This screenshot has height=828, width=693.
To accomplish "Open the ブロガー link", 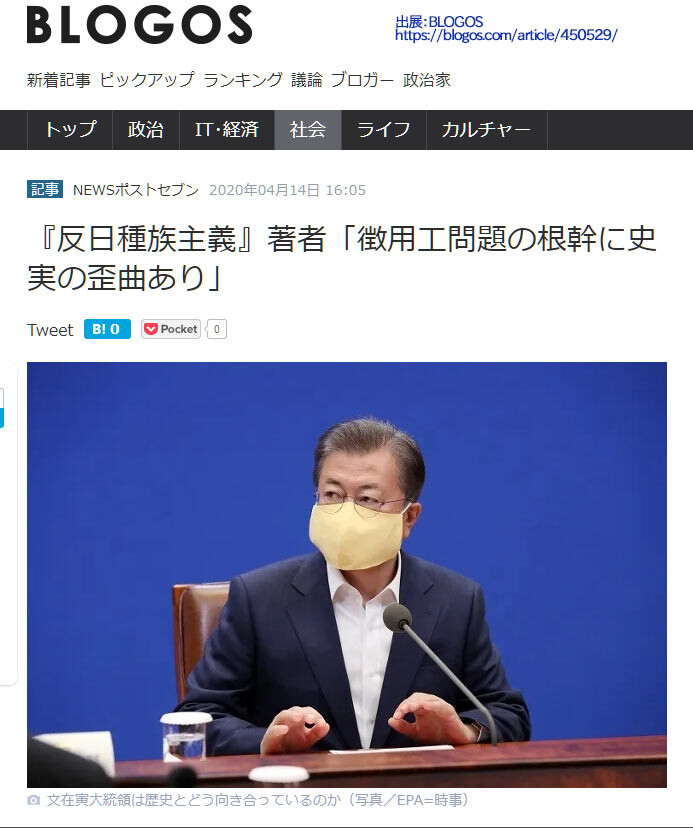I will click(362, 80).
